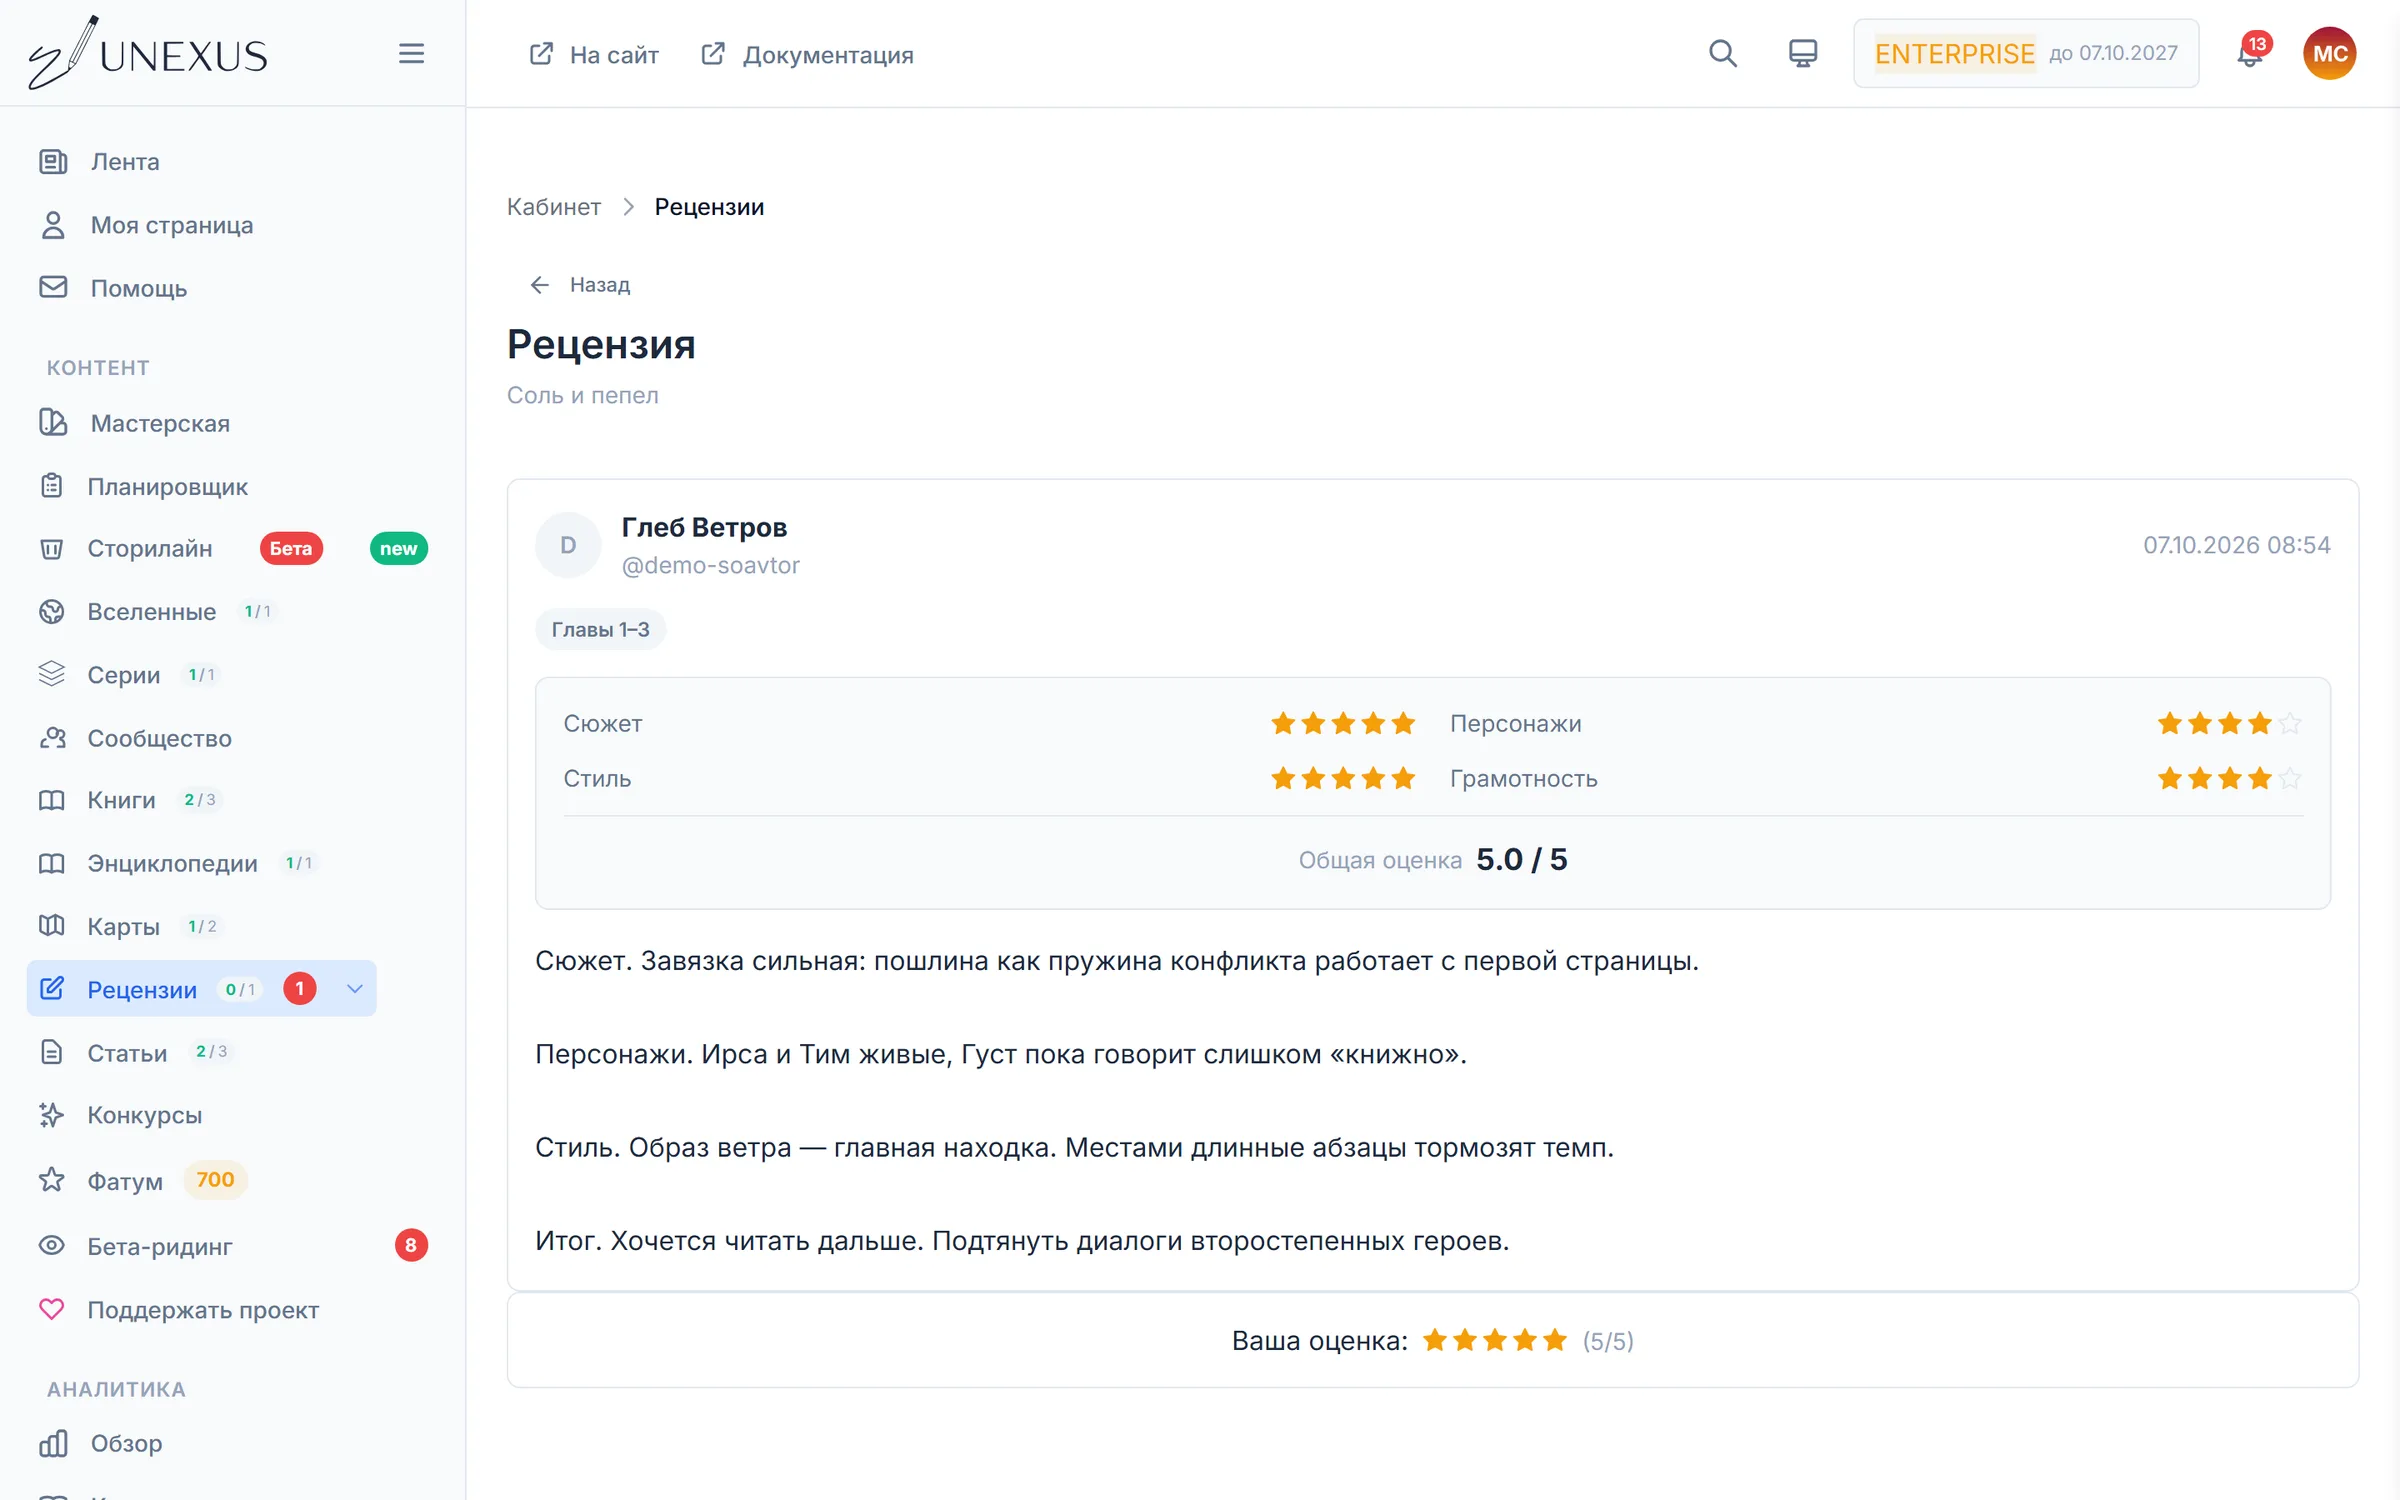Click the Кабинет breadcrumb

(x=553, y=207)
